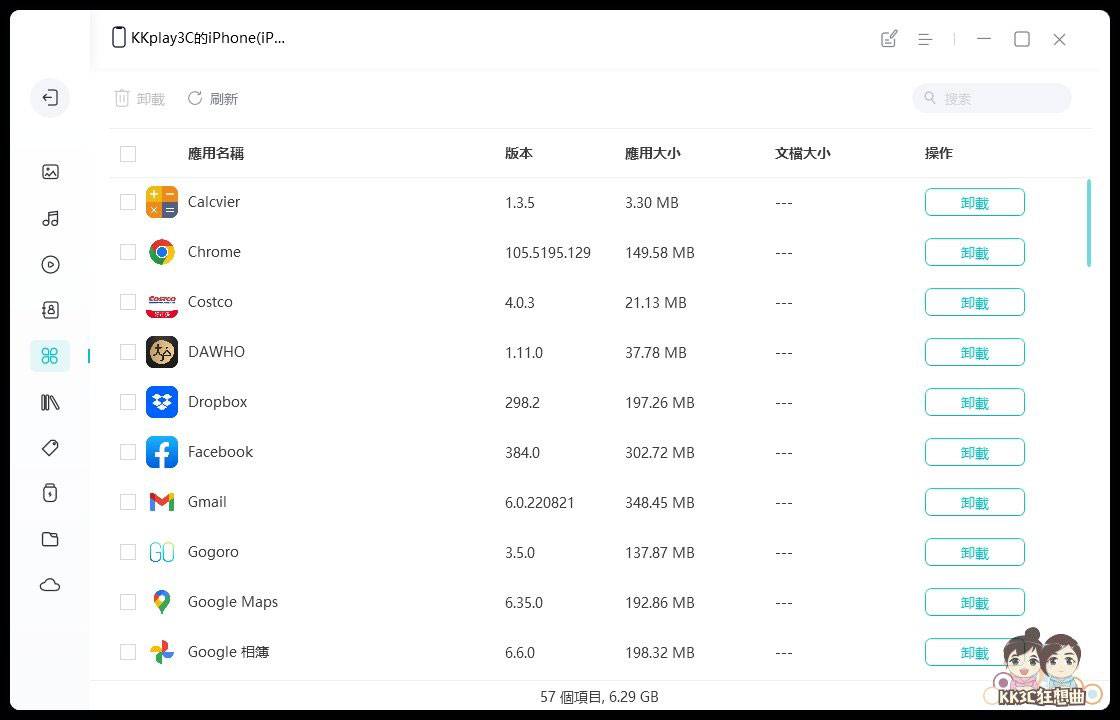
Task: Click the 文檔大小 column header
Action: tap(803, 154)
